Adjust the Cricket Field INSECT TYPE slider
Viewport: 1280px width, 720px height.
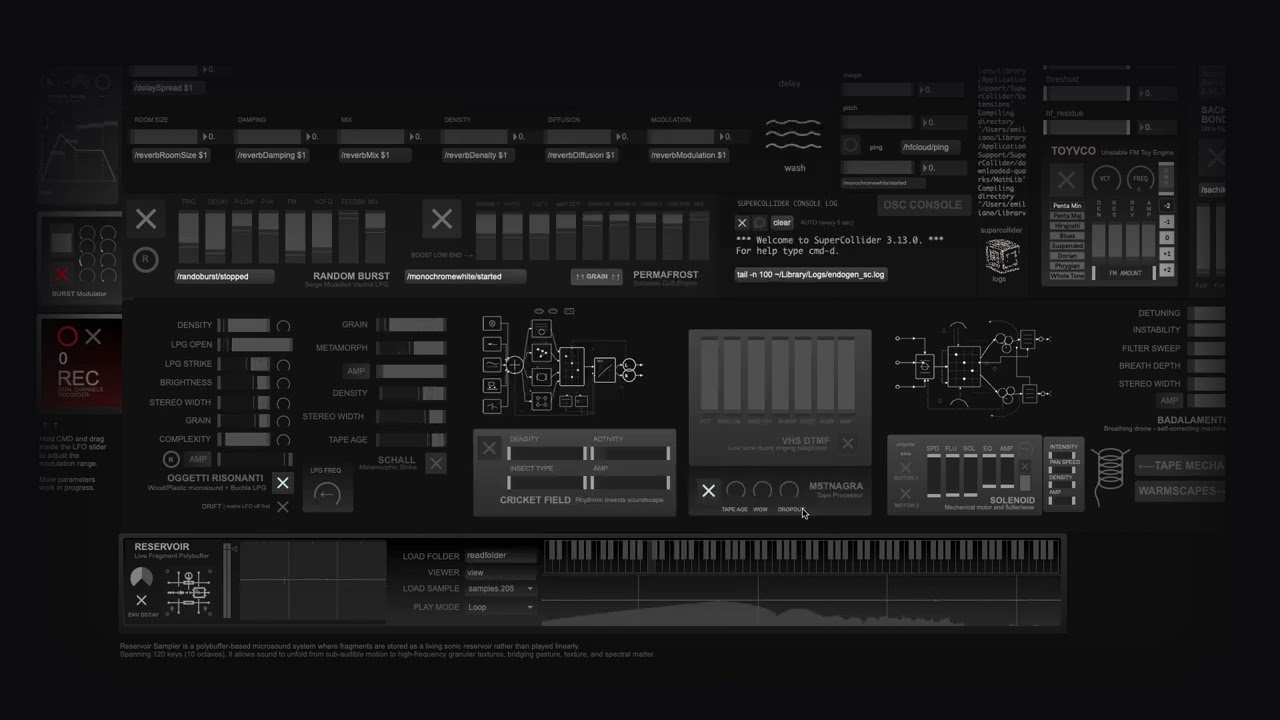[x=546, y=482]
